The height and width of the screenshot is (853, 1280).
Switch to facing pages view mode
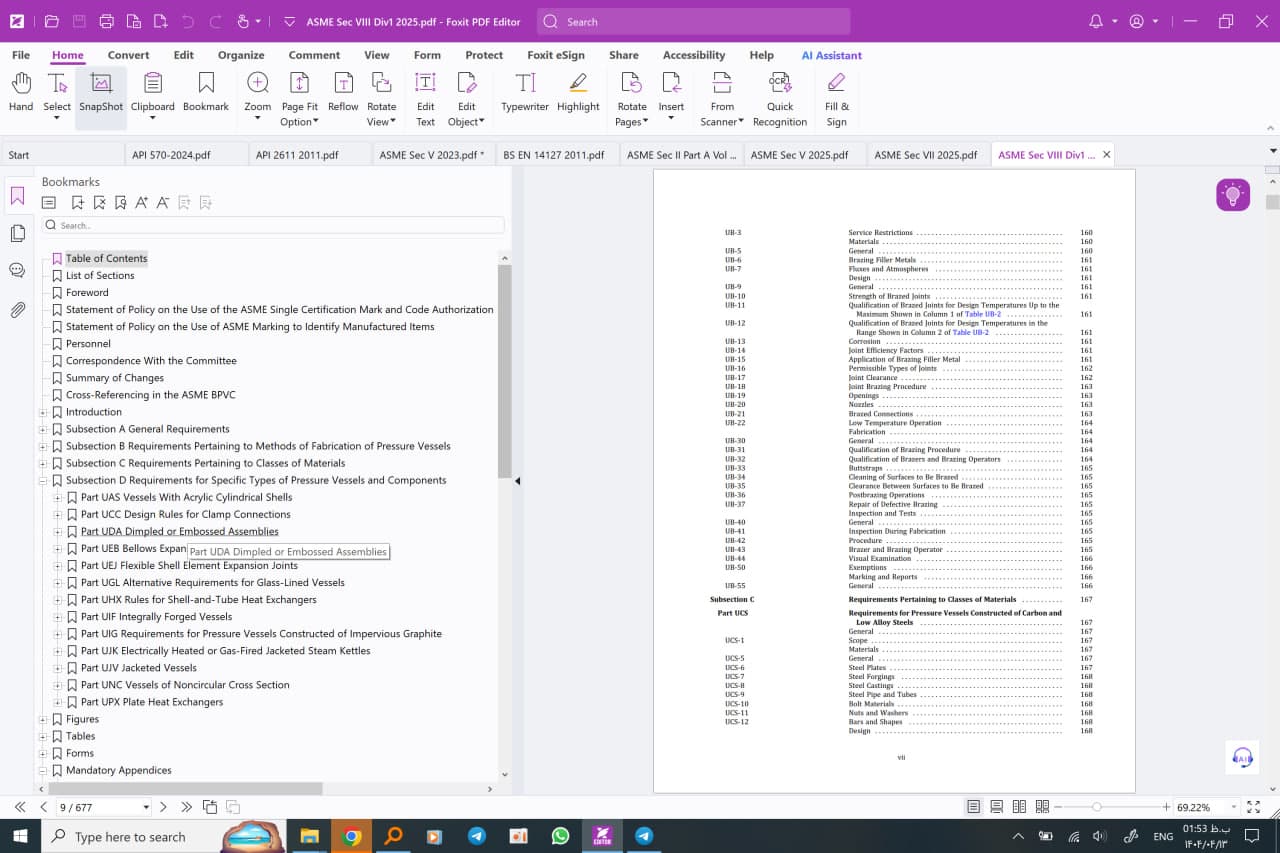coord(1019,807)
